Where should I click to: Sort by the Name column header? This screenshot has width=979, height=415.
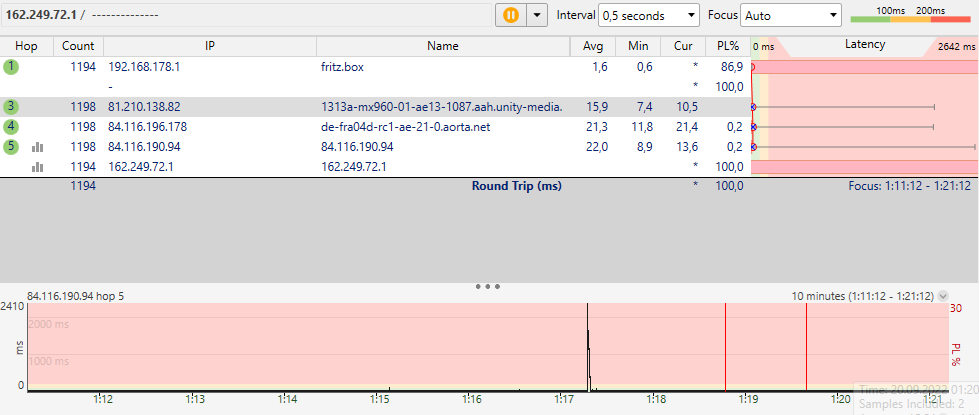443,46
